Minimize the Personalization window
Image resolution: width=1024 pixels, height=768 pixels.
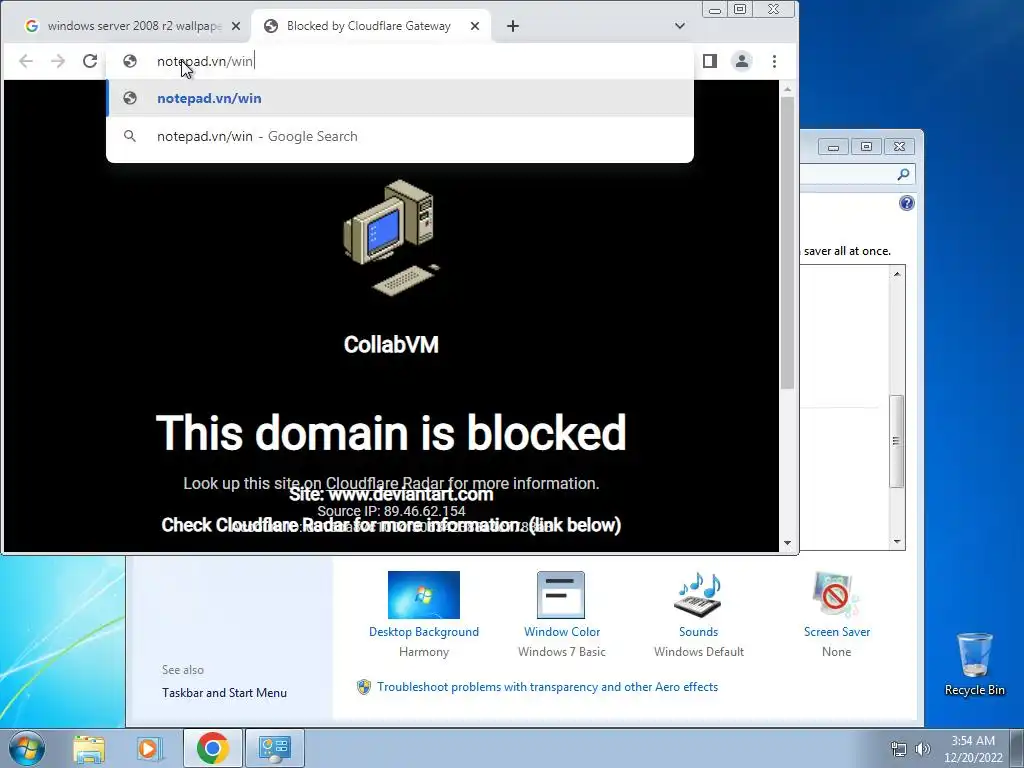833,147
